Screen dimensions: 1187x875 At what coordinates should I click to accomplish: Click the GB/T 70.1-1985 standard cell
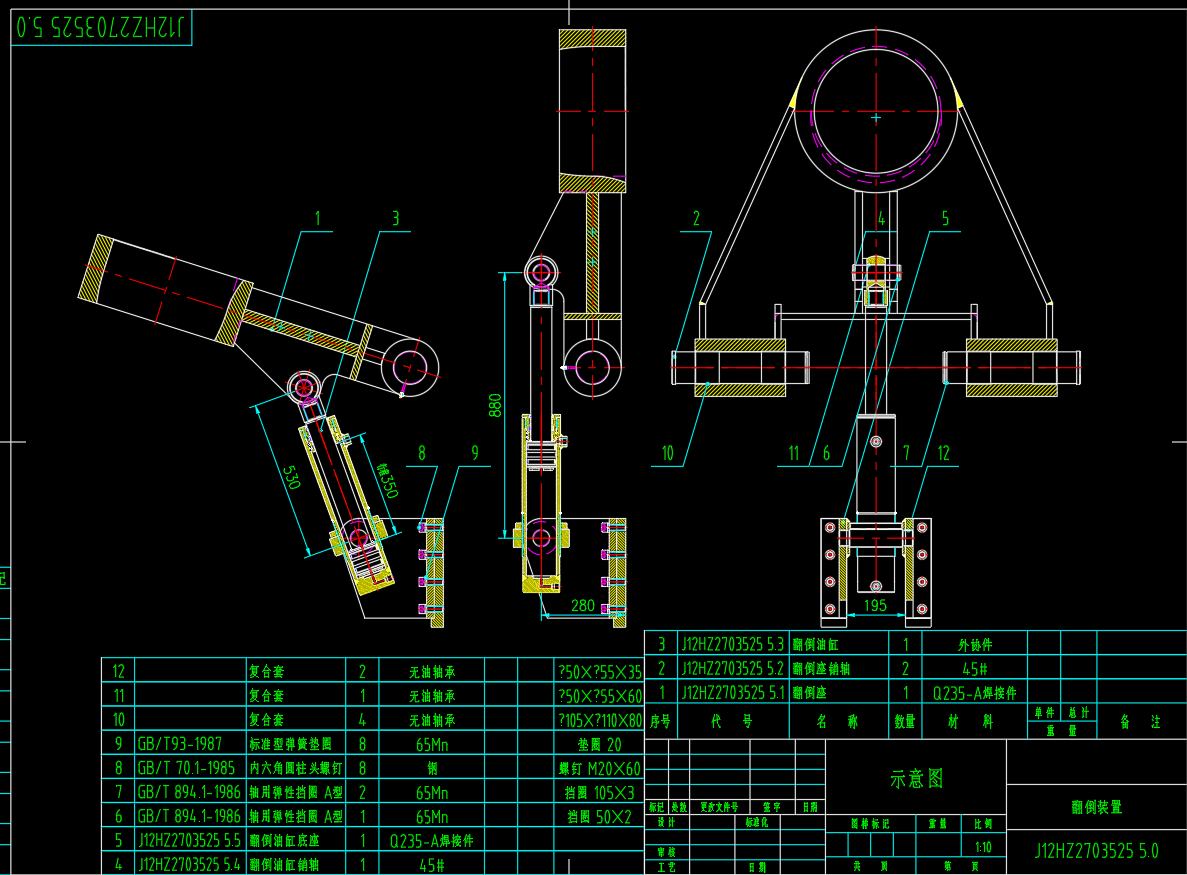(x=186, y=768)
